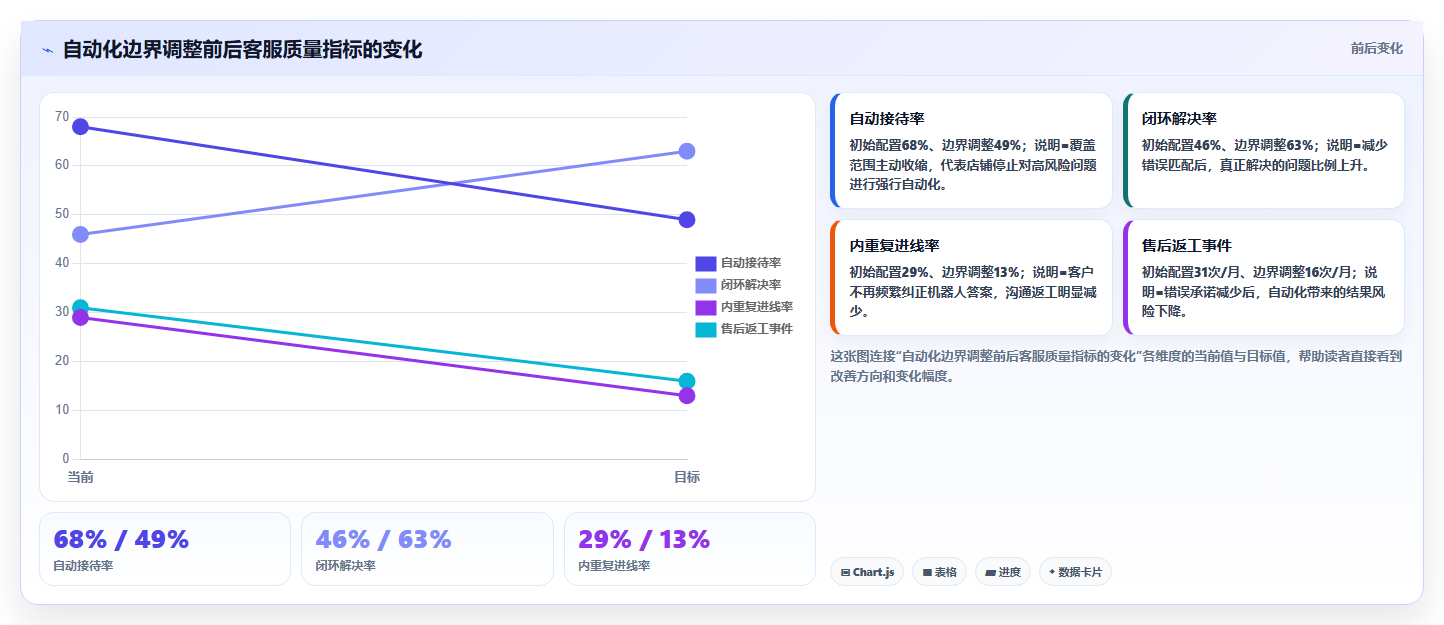Click the 进度 tag
The image size is (1444, 625).
(1003, 572)
